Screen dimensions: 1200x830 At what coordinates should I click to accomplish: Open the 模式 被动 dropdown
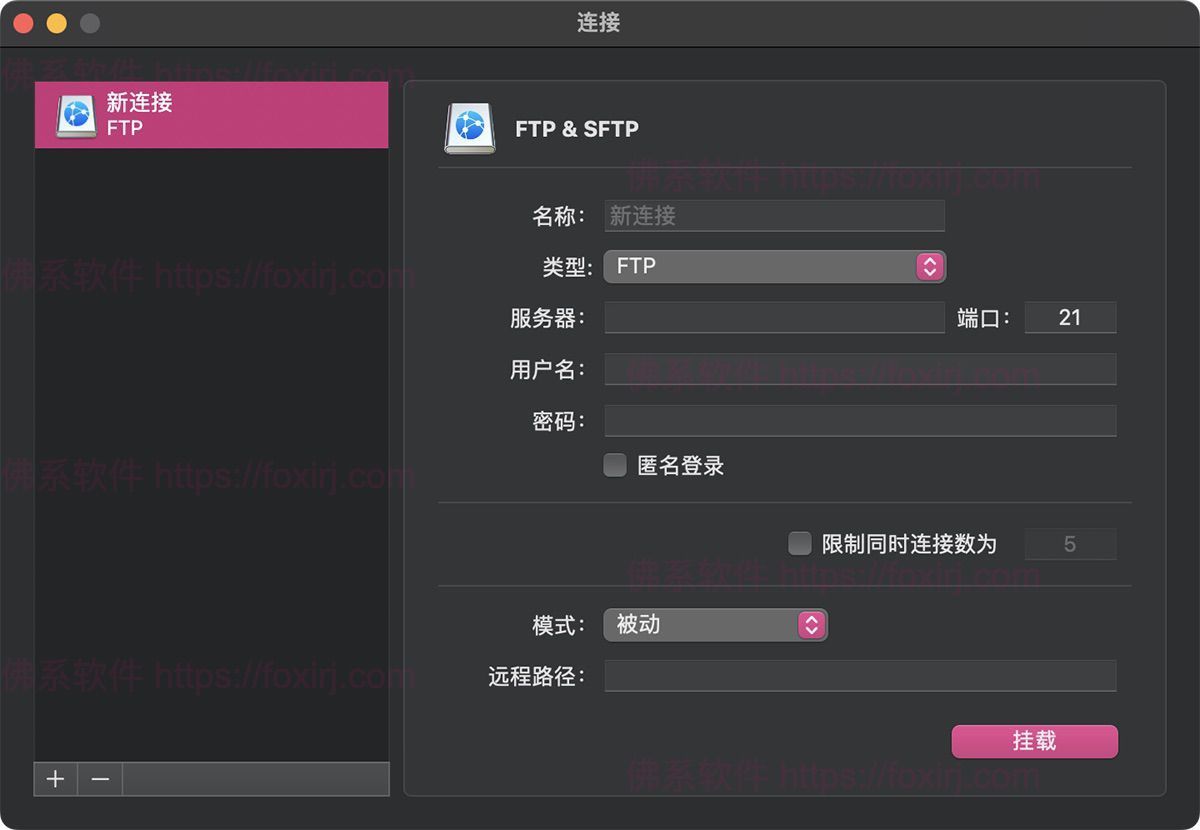[x=715, y=625]
